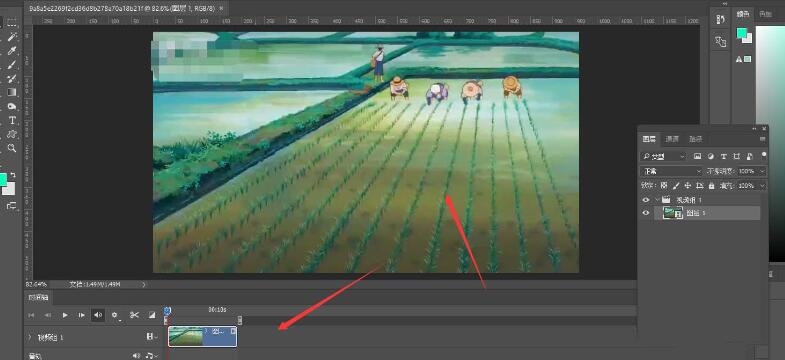This screenshot has height=360, width=785.
Task: Go to first frame of timeline
Action: coord(32,315)
